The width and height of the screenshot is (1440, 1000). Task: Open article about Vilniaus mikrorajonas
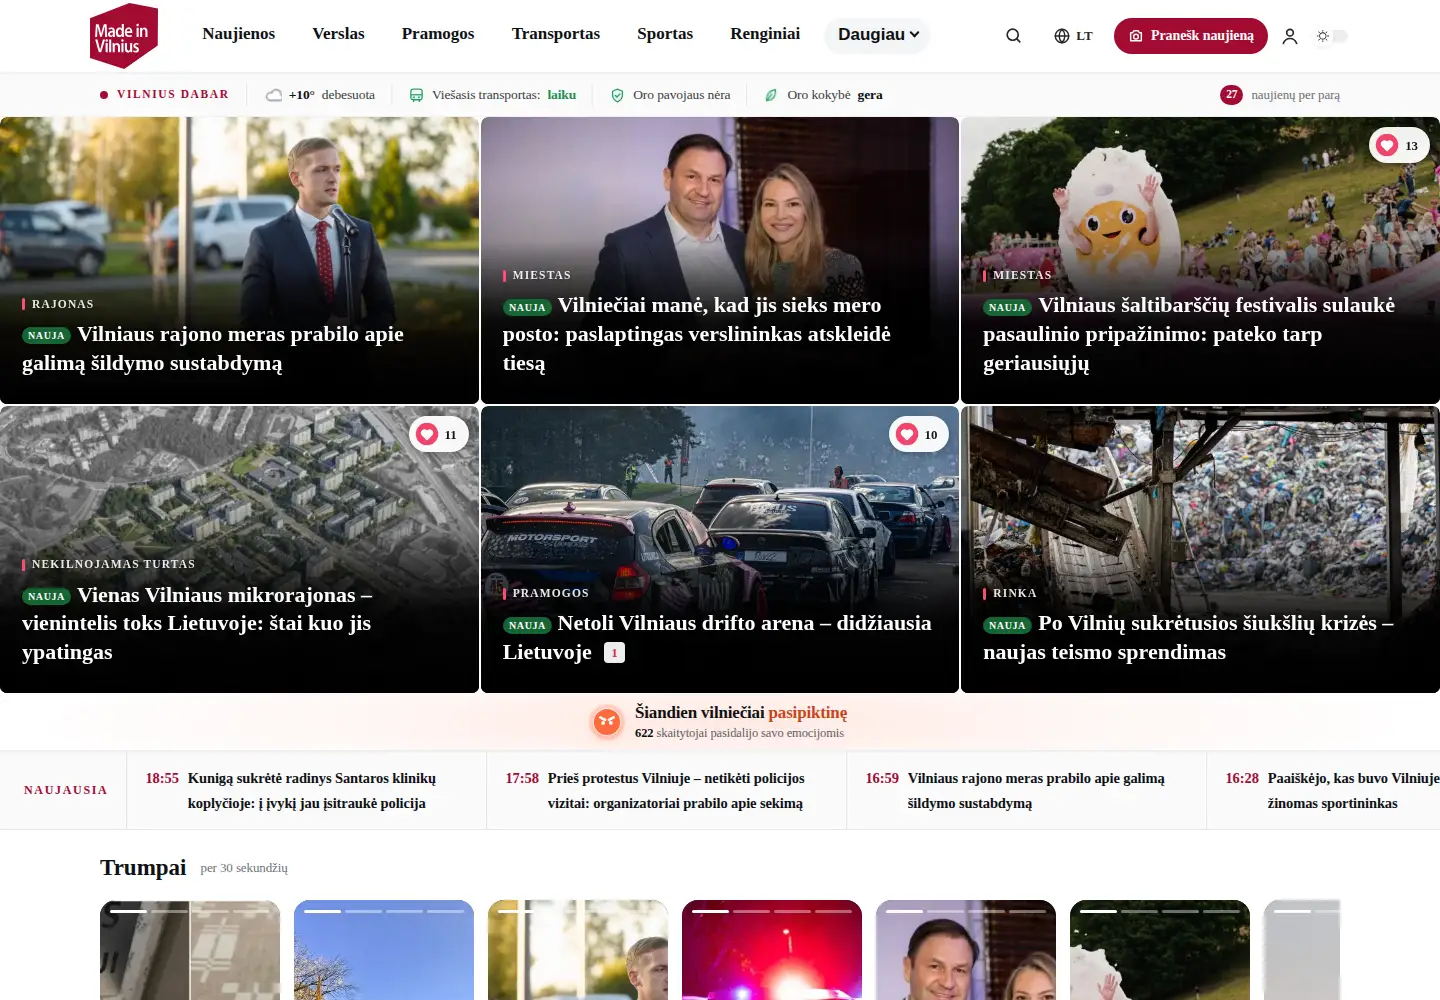(x=197, y=623)
